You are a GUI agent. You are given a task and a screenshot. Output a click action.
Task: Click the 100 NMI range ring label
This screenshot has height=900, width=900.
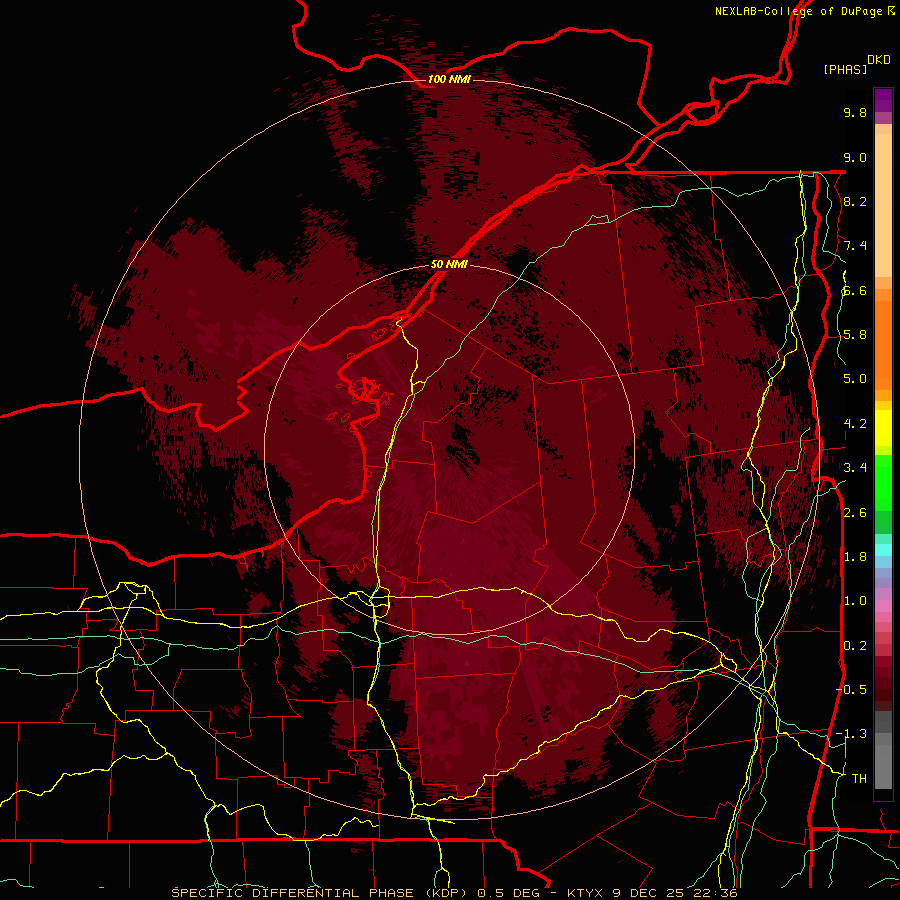[449, 79]
